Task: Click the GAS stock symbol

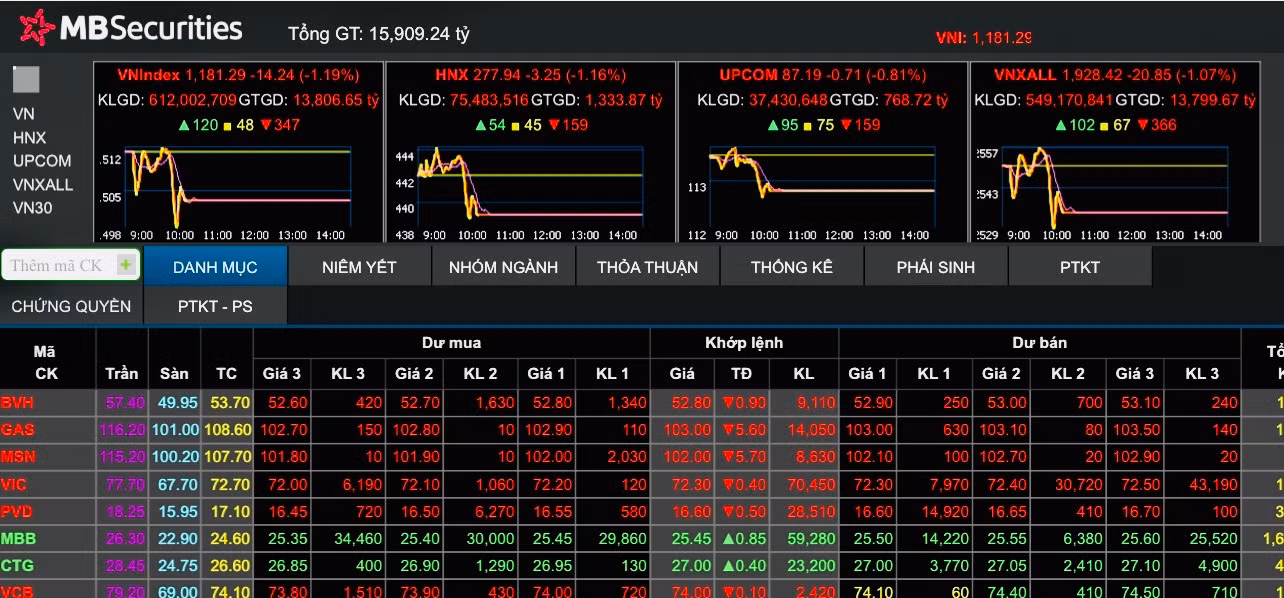Action: [18, 430]
